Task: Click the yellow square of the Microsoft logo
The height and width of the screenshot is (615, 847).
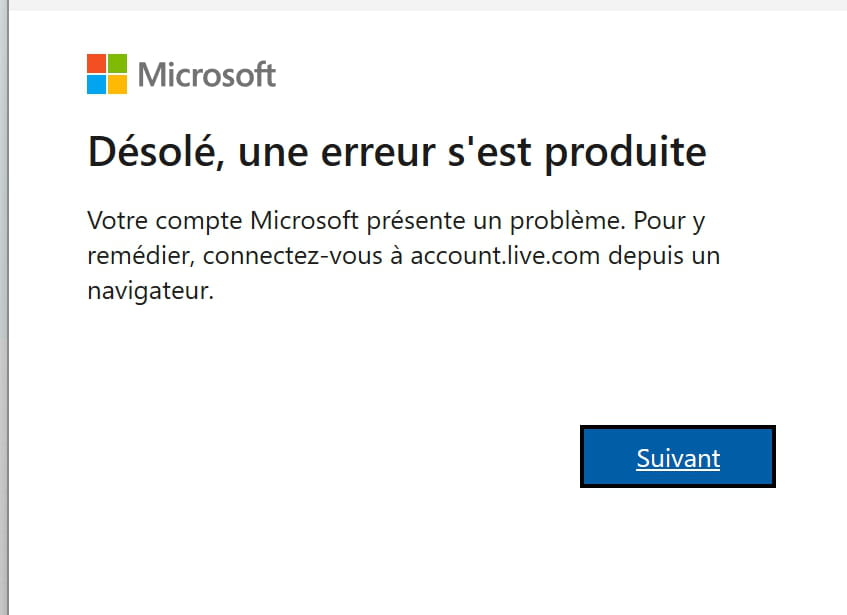Action: click(117, 84)
